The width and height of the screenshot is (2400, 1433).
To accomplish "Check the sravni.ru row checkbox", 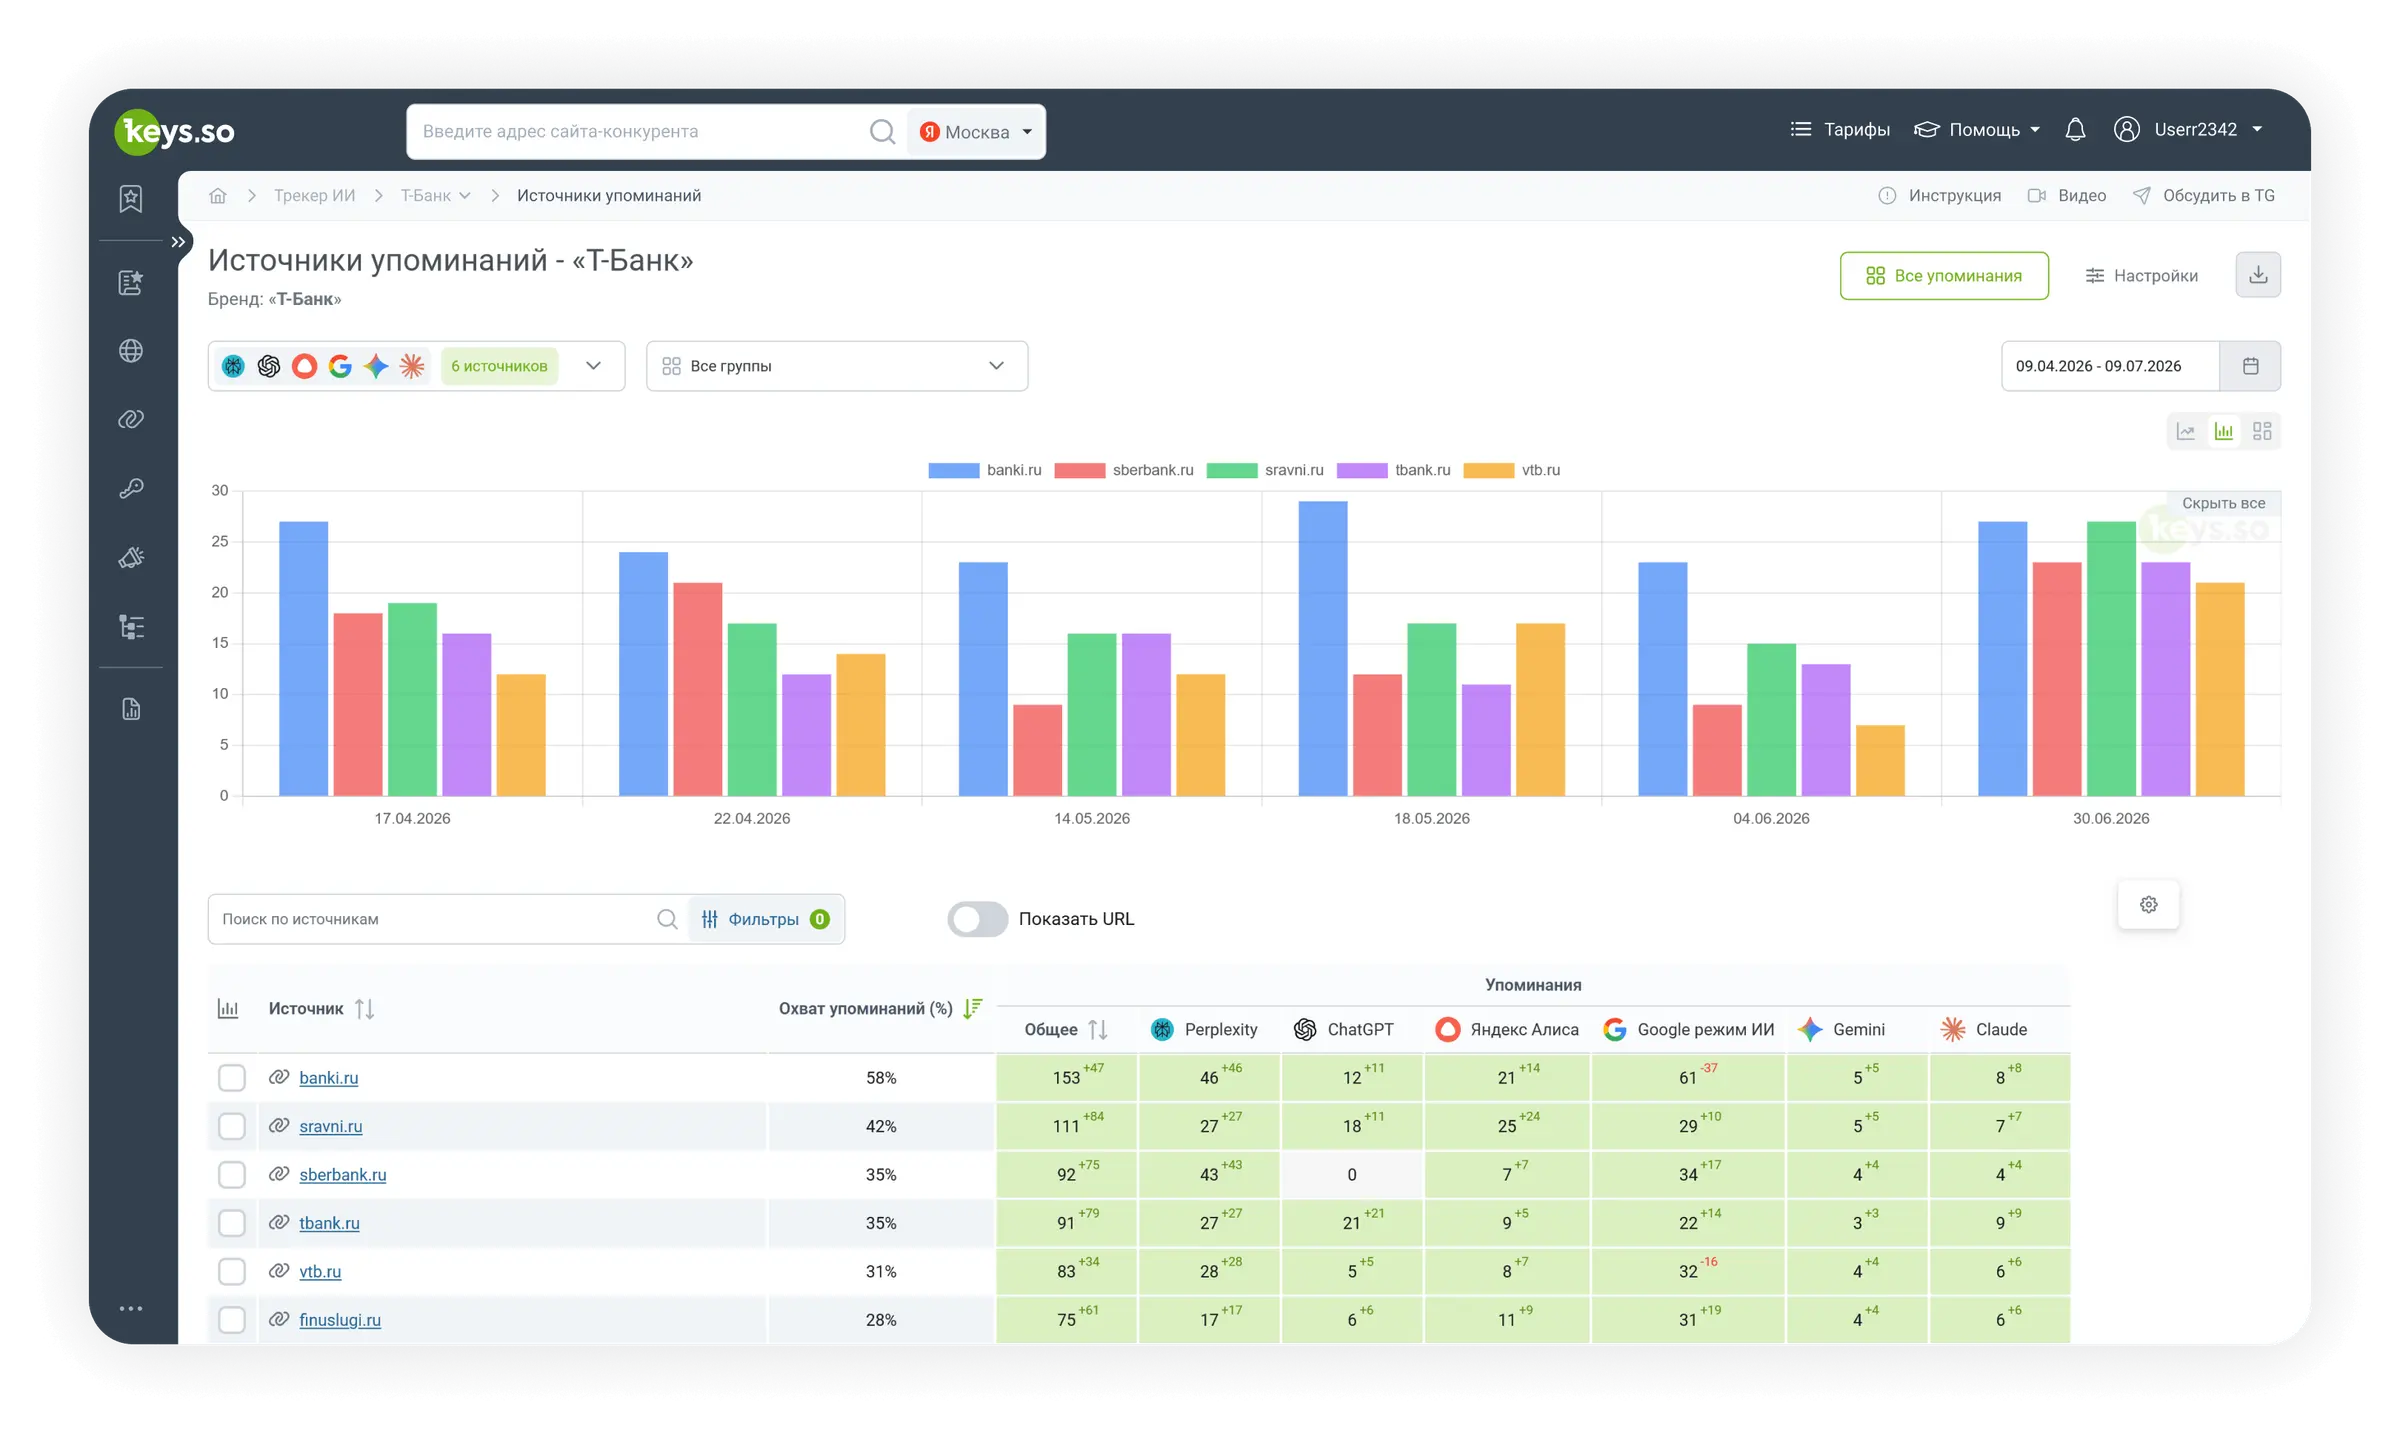I will 232,1127.
